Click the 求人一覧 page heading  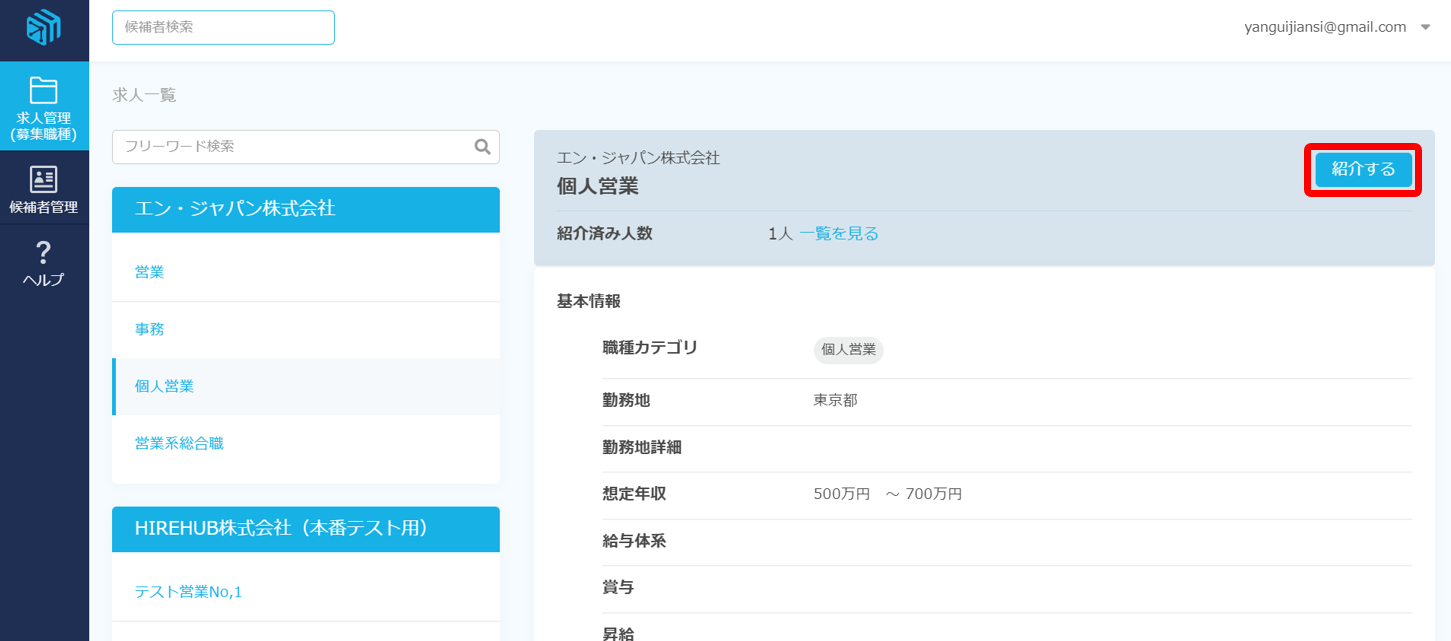[x=144, y=95]
